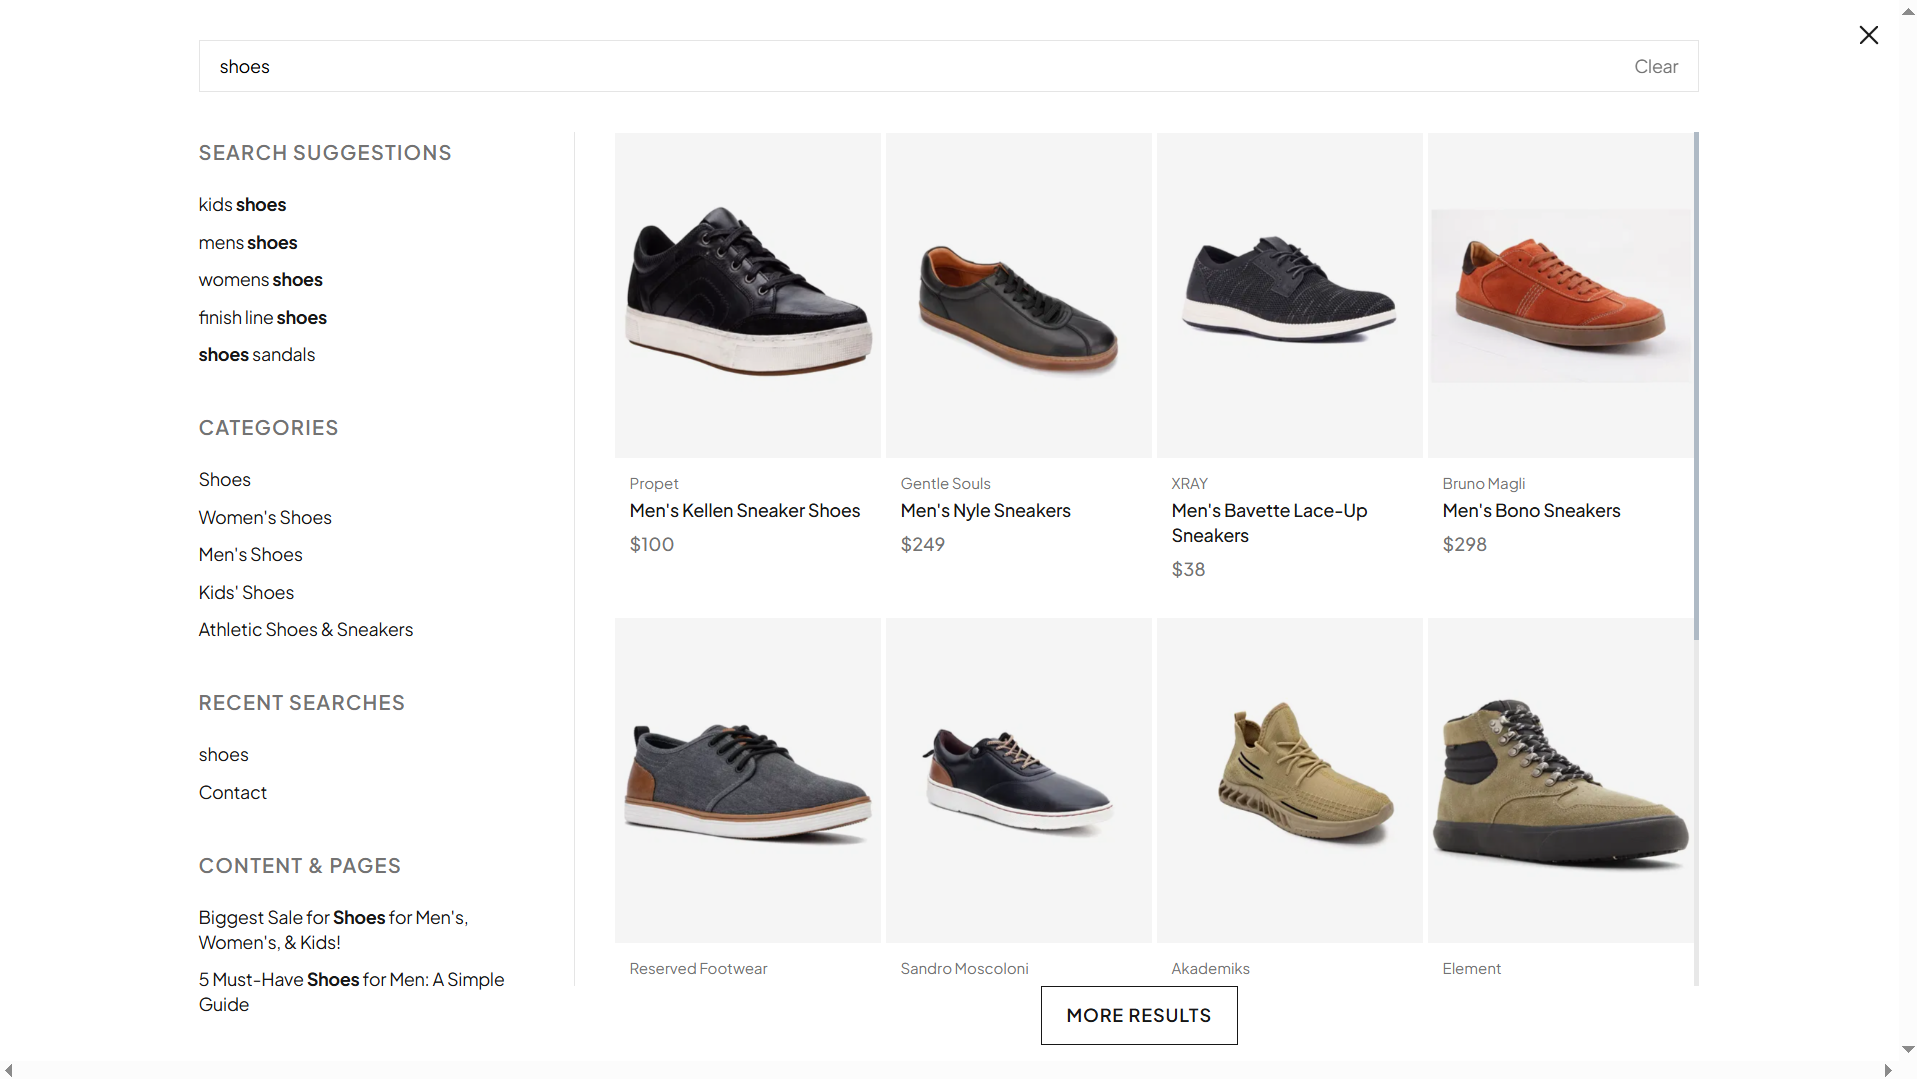Select 'mens shoes' search suggestion
Viewport: 1917px width, 1079px height.
[248, 242]
